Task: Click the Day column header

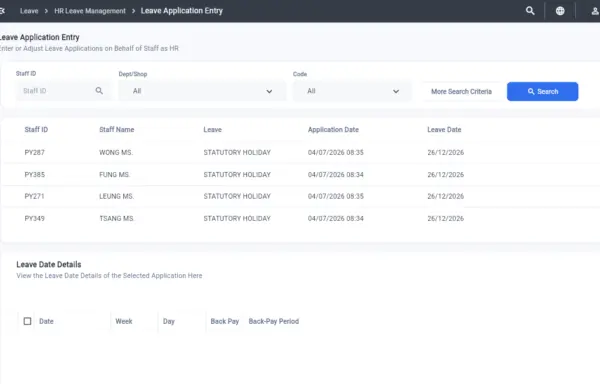Action: 169,321
